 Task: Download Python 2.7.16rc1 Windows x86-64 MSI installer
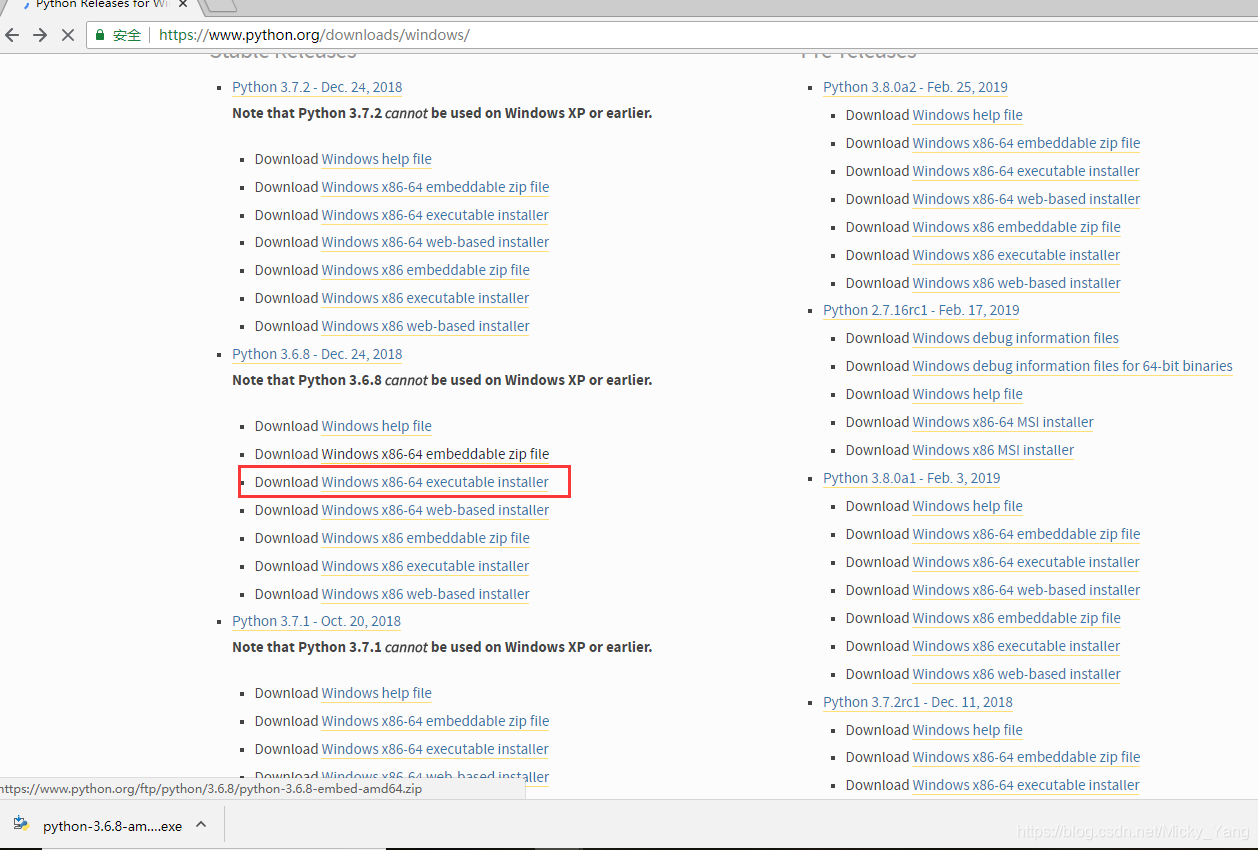pyautogui.click(x=1003, y=422)
